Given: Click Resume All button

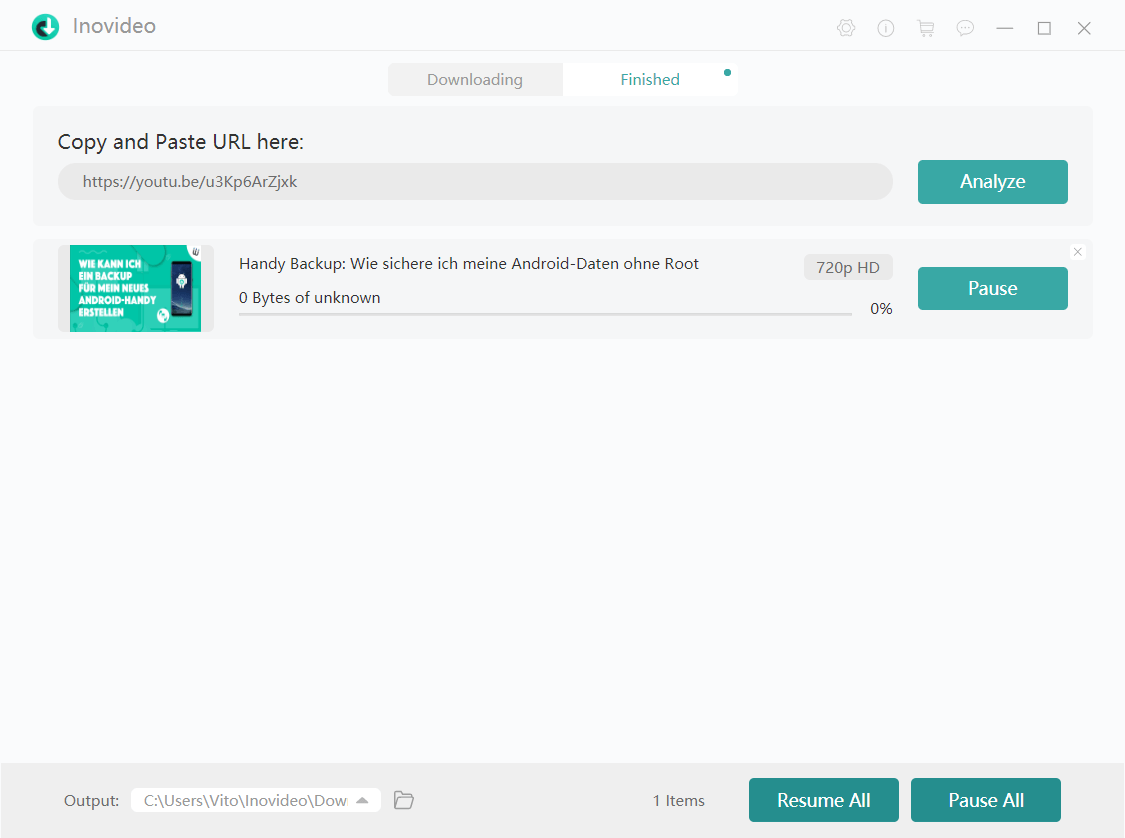Looking at the screenshot, I should pyautogui.click(x=824, y=800).
